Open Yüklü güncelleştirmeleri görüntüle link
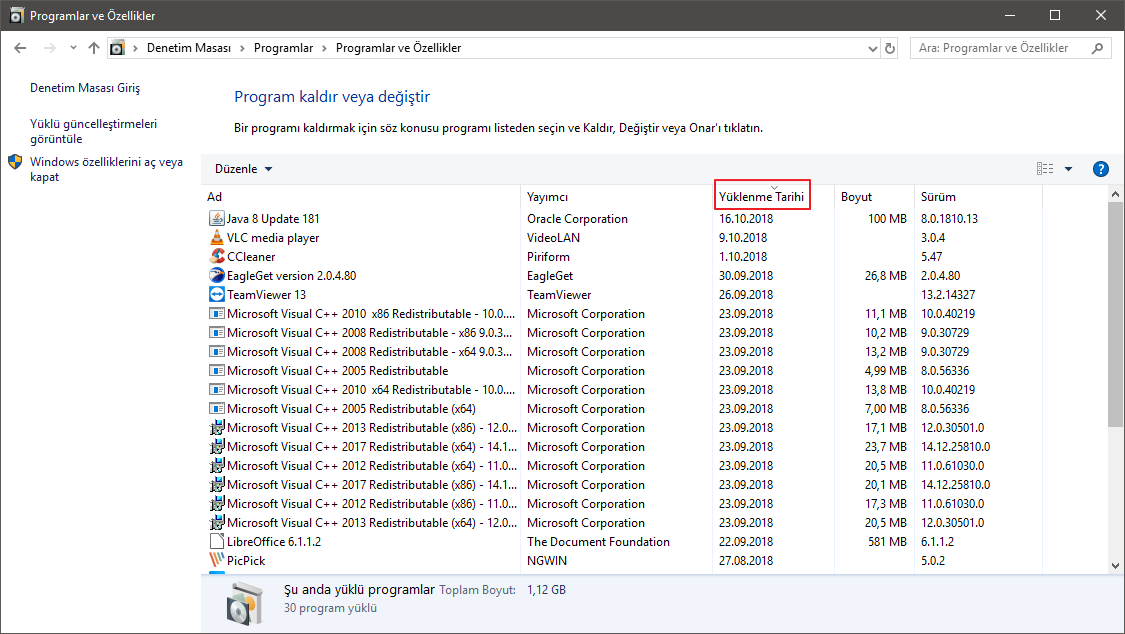1125x634 pixels. pyautogui.click(x=93, y=131)
